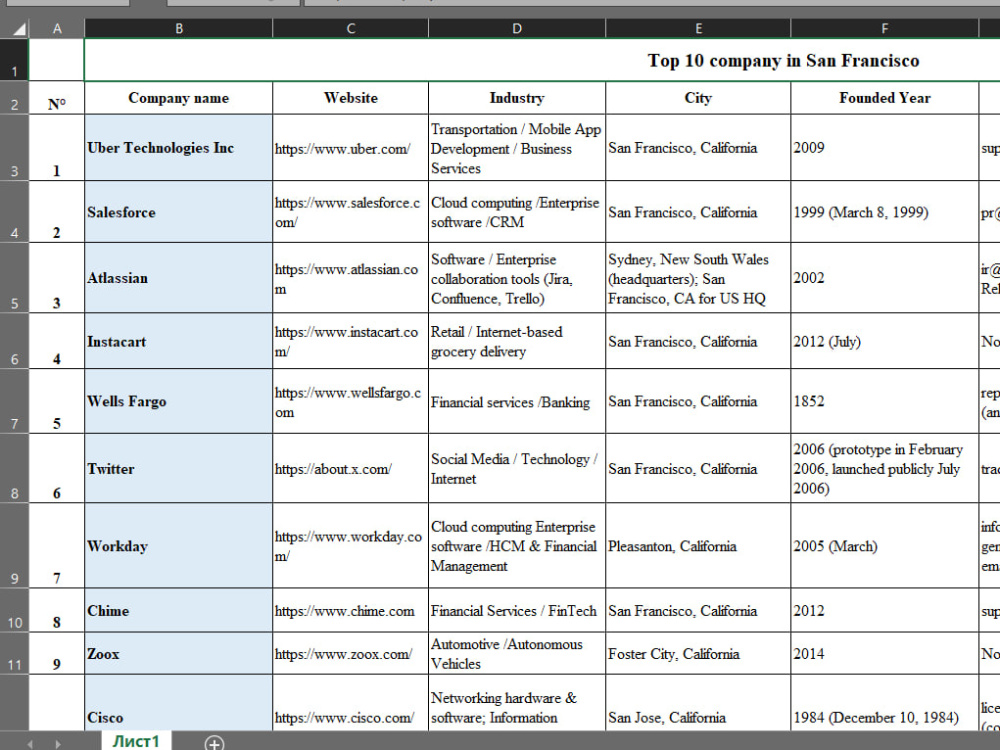Select the 'Twitter' company cell
The image size is (1000, 750).
[x=179, y=468]
